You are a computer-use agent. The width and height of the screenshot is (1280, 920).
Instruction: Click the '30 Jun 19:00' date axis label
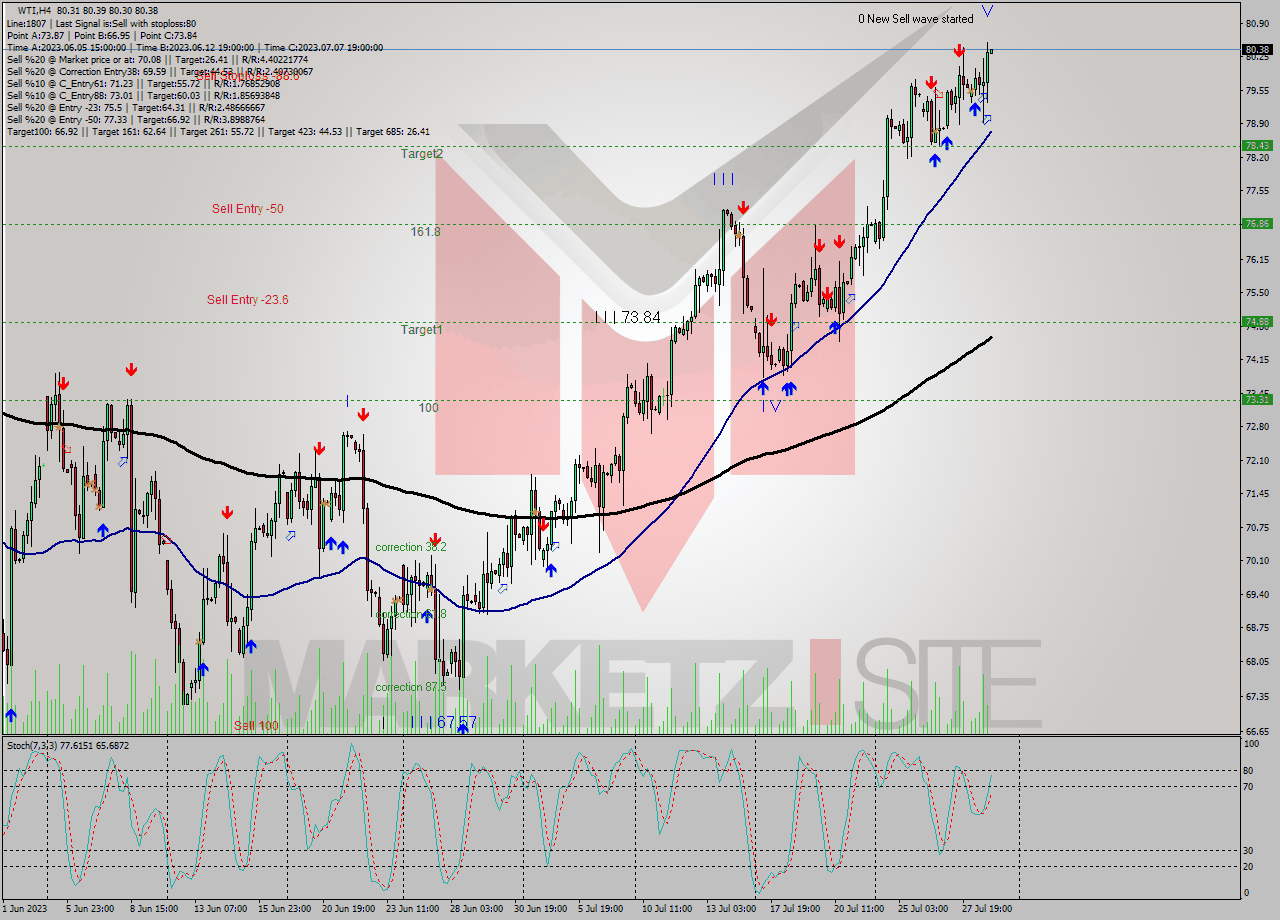point(540,909)
